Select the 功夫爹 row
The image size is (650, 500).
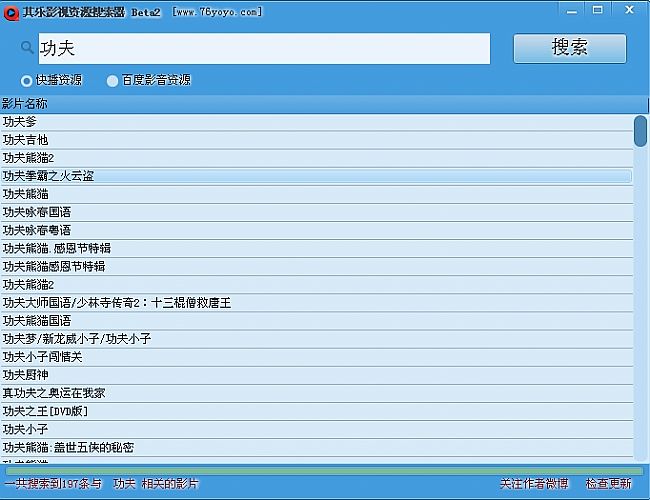[x=317, y=122]
